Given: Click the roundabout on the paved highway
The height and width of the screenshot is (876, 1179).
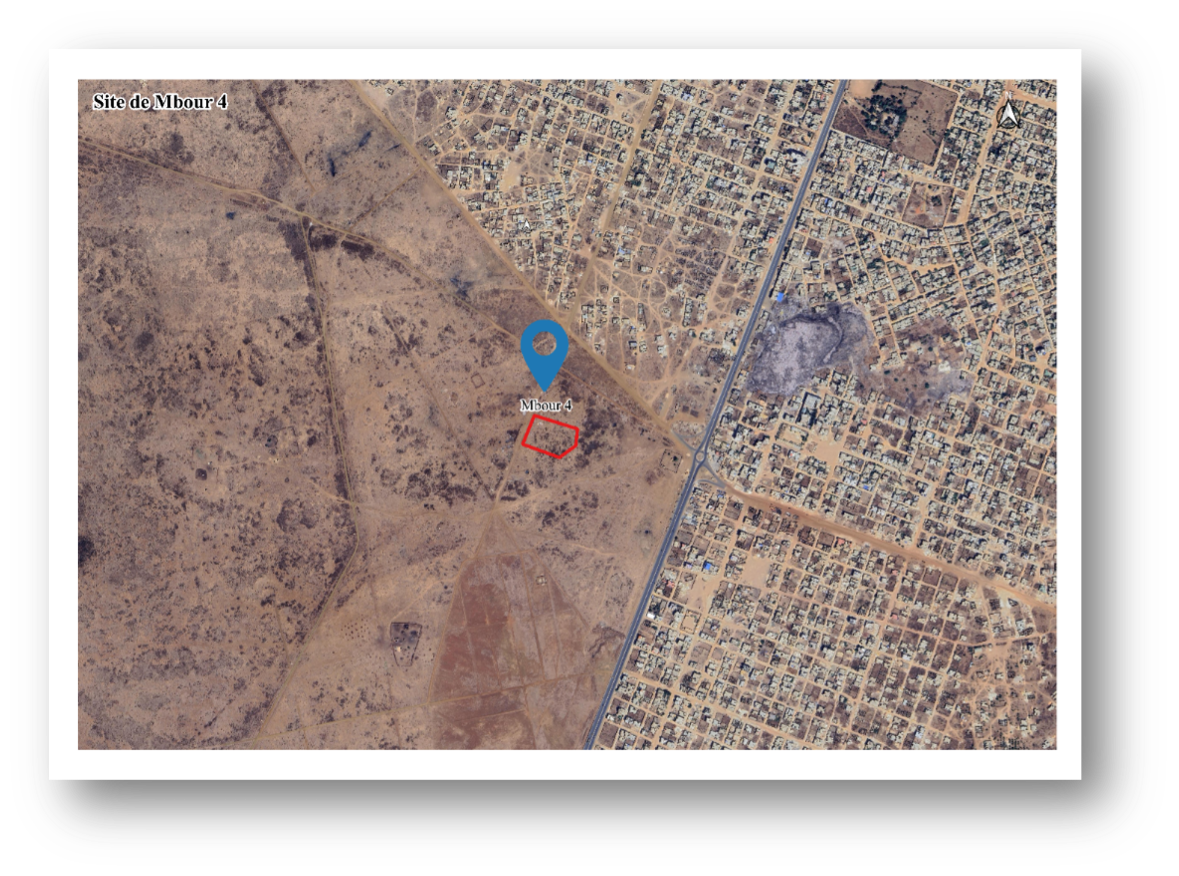Looking at the screenshot, I should tap(700, 462).
